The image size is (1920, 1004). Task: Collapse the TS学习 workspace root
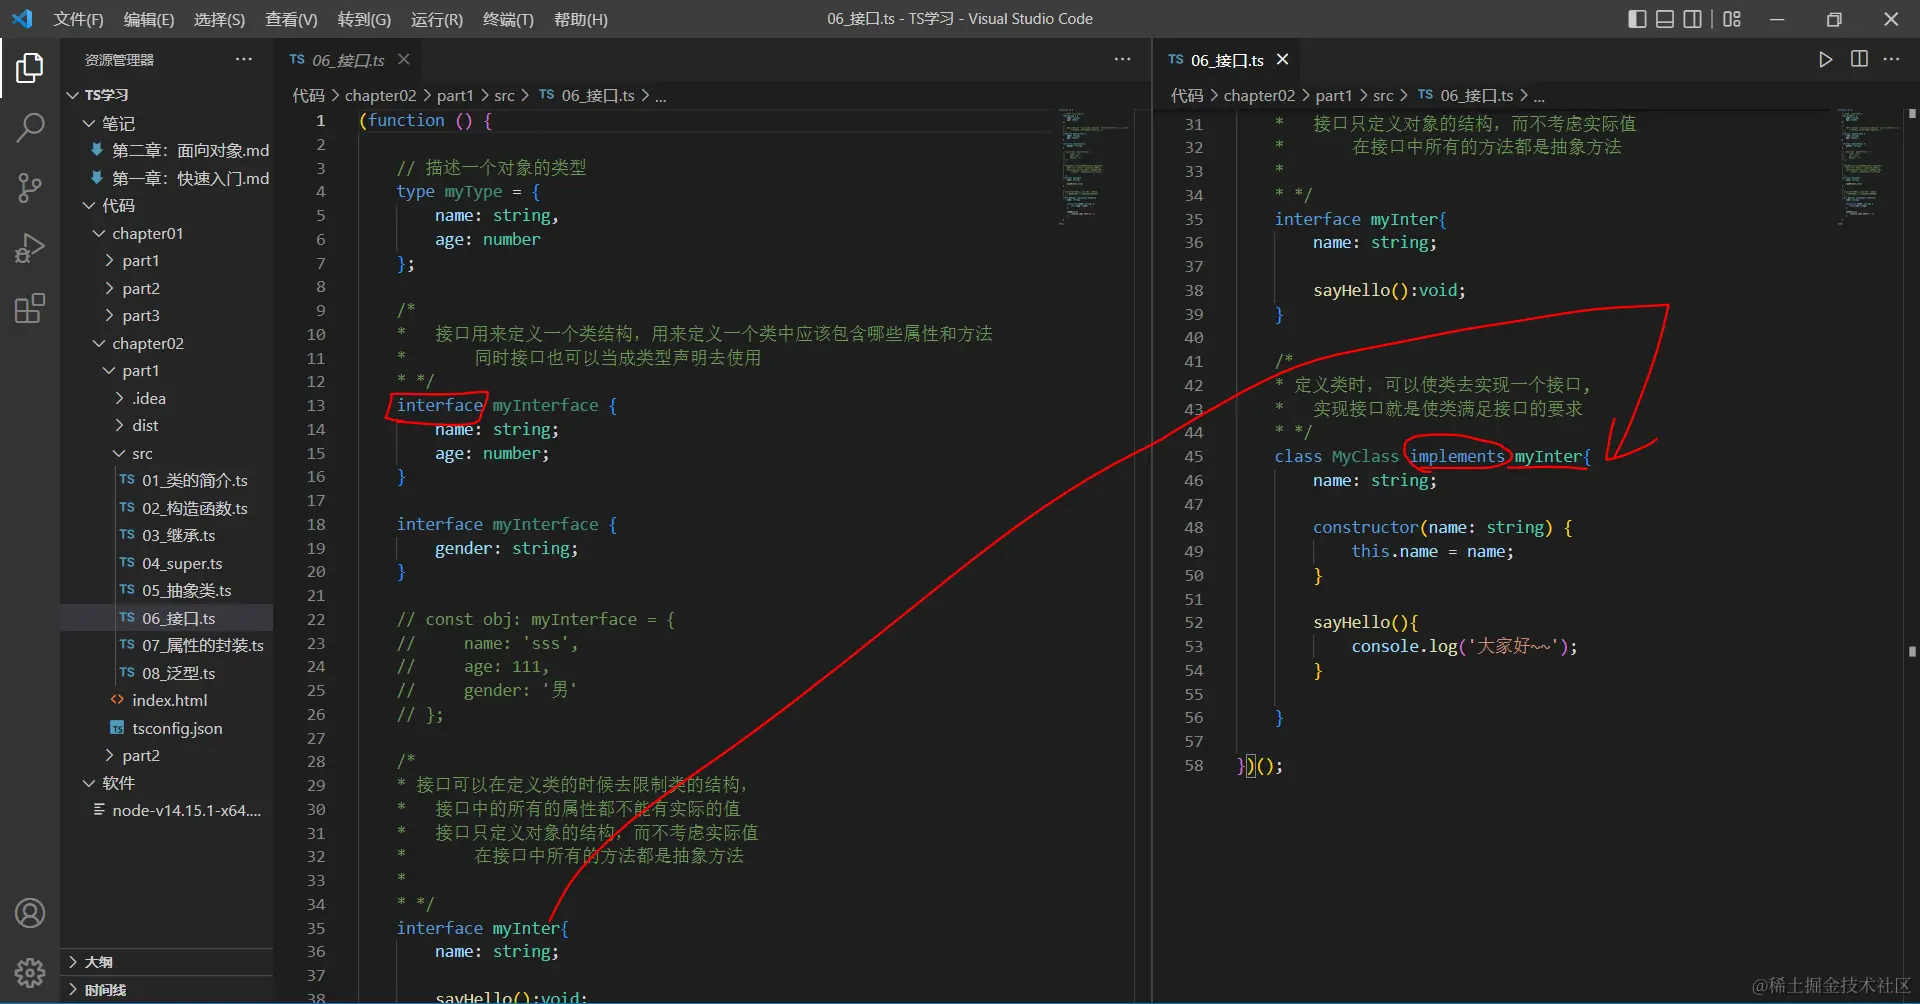[x=166, y=95]
